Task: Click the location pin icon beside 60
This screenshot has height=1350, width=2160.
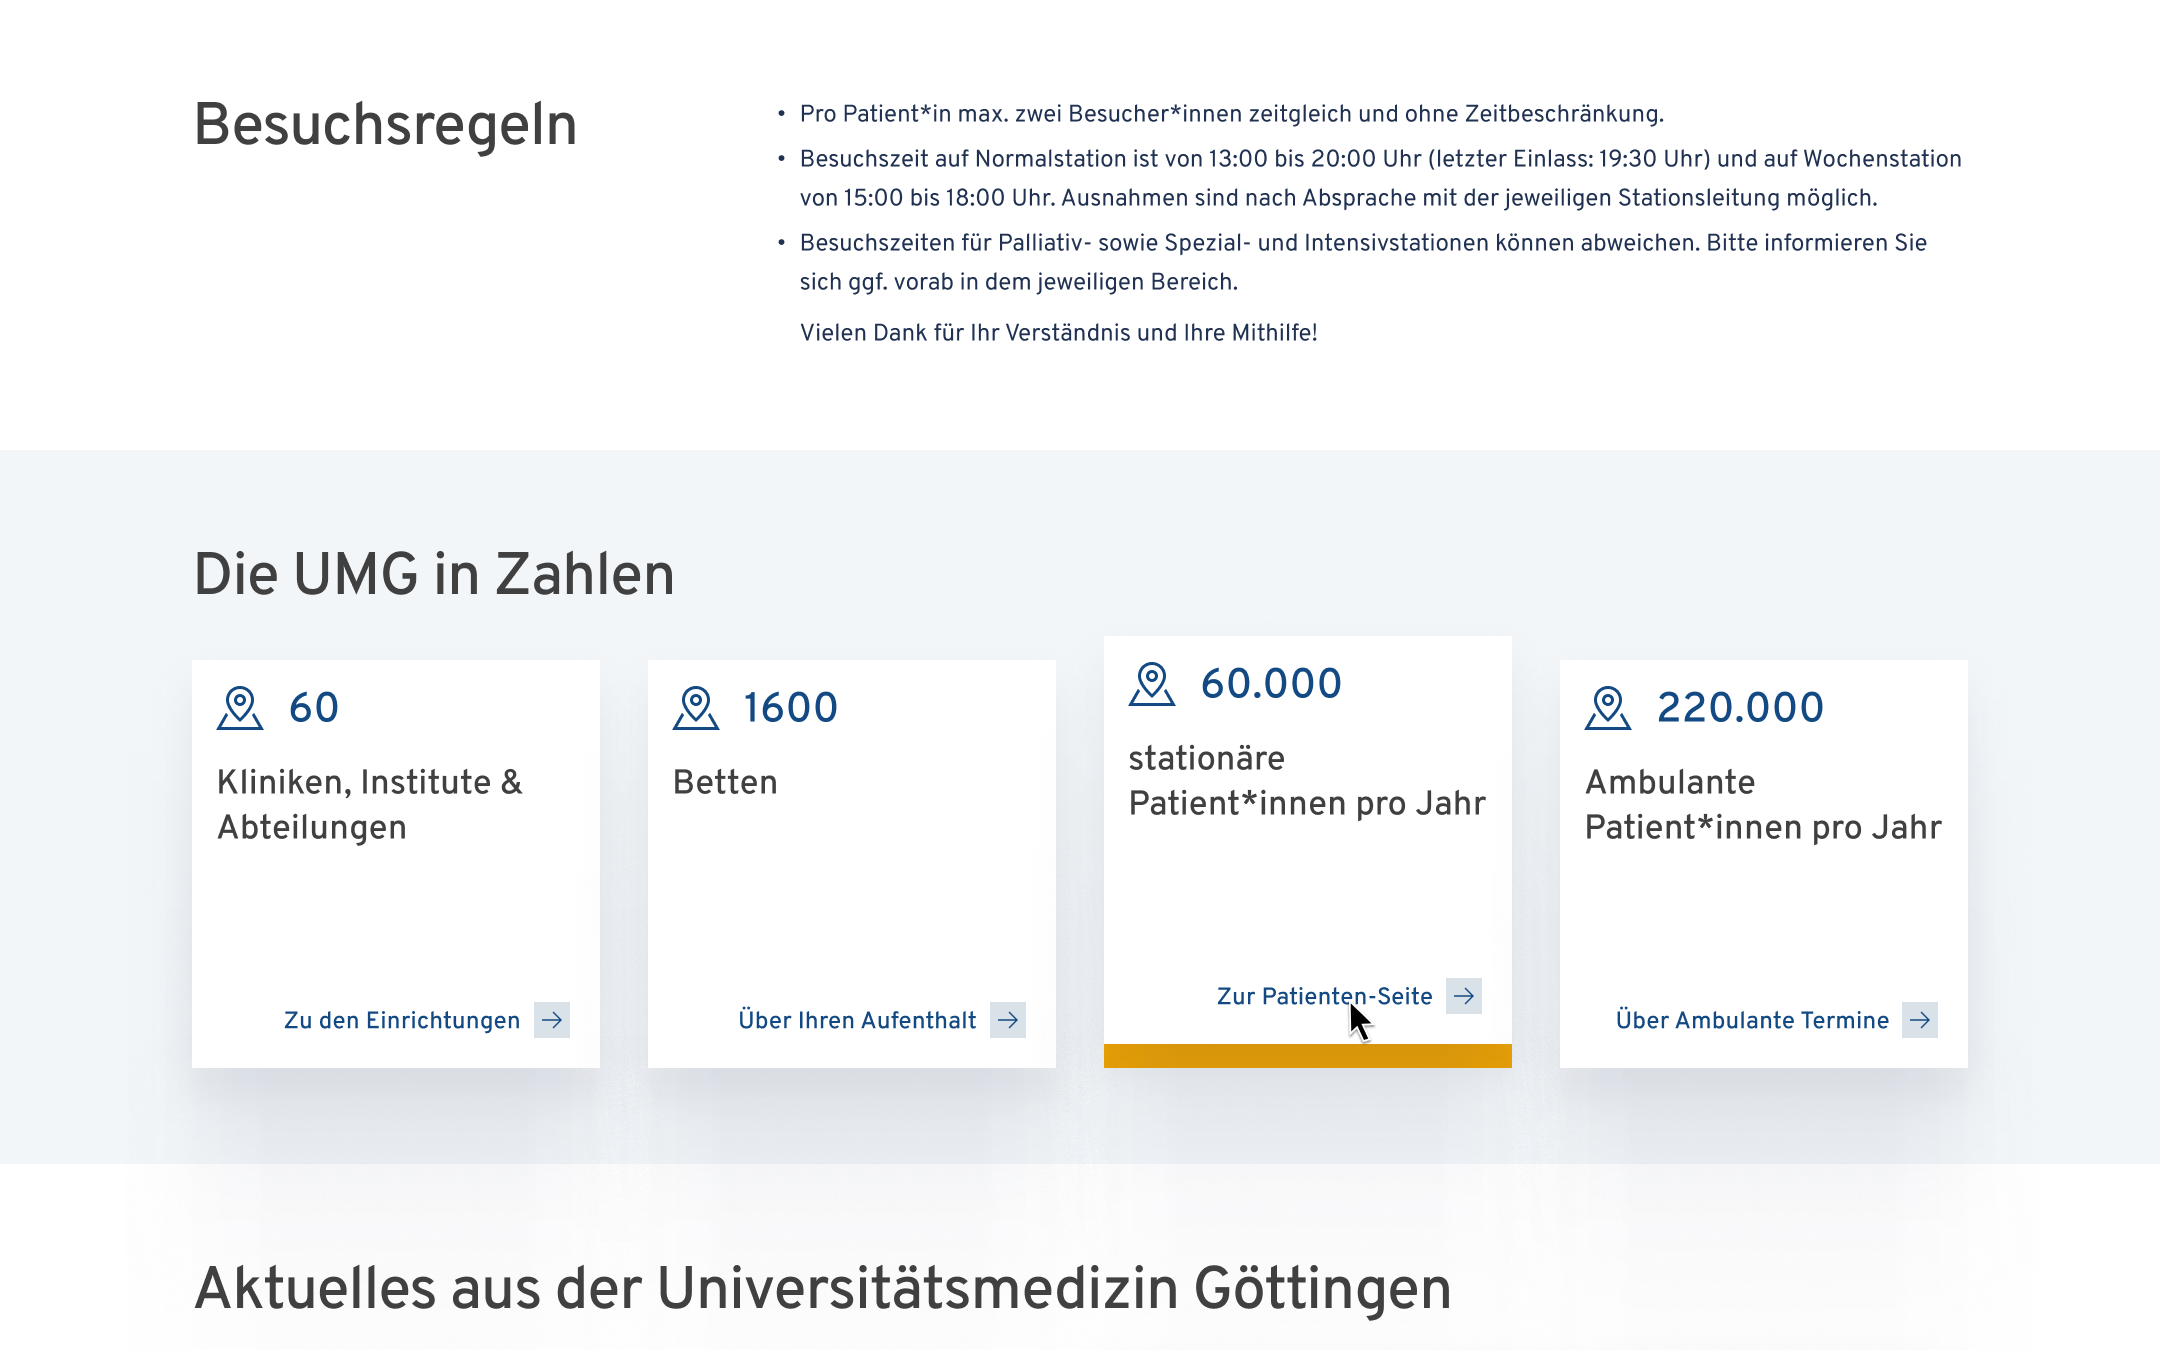Action: click(x=241, y=707)
